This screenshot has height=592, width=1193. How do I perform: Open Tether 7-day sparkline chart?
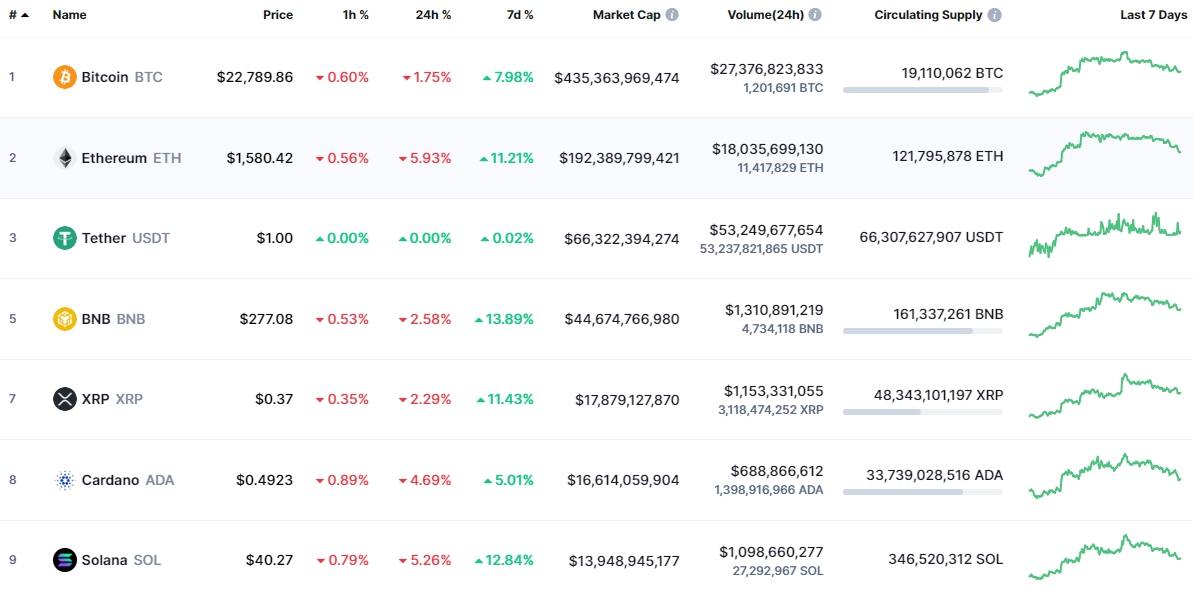tap(1105, 235)
